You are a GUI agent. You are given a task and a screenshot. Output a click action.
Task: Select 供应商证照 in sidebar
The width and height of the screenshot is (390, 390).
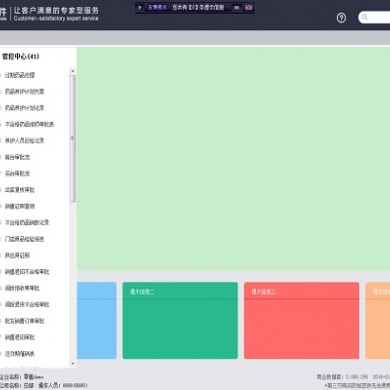[17, 255]
